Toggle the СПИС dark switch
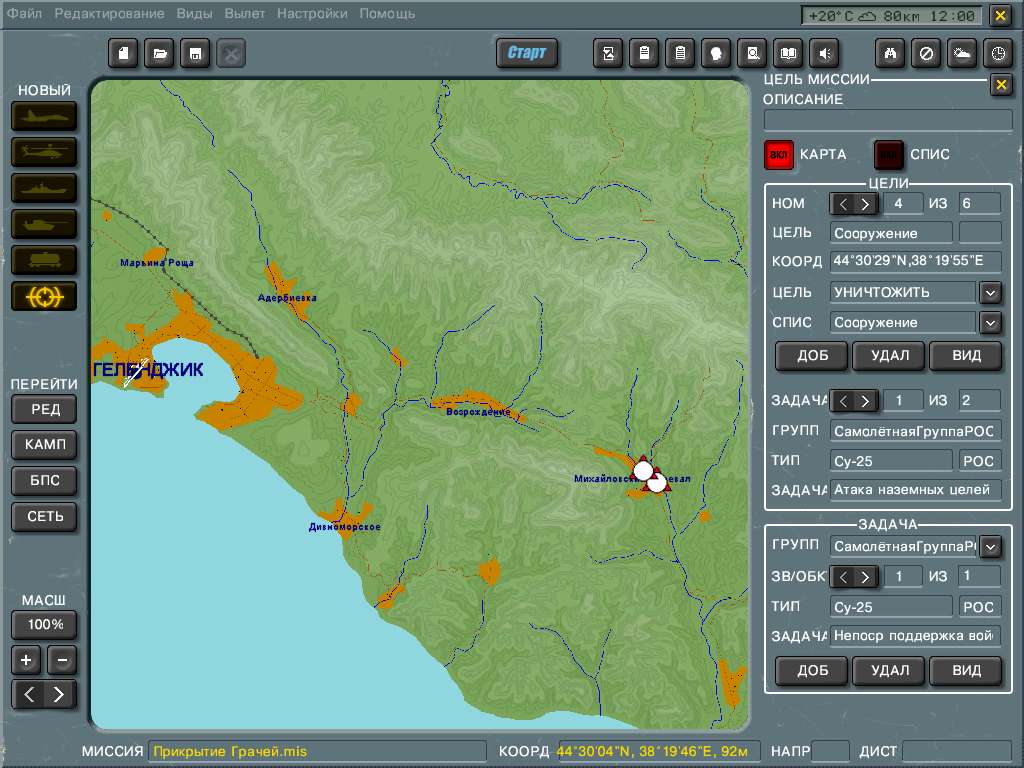 [888, 155]
